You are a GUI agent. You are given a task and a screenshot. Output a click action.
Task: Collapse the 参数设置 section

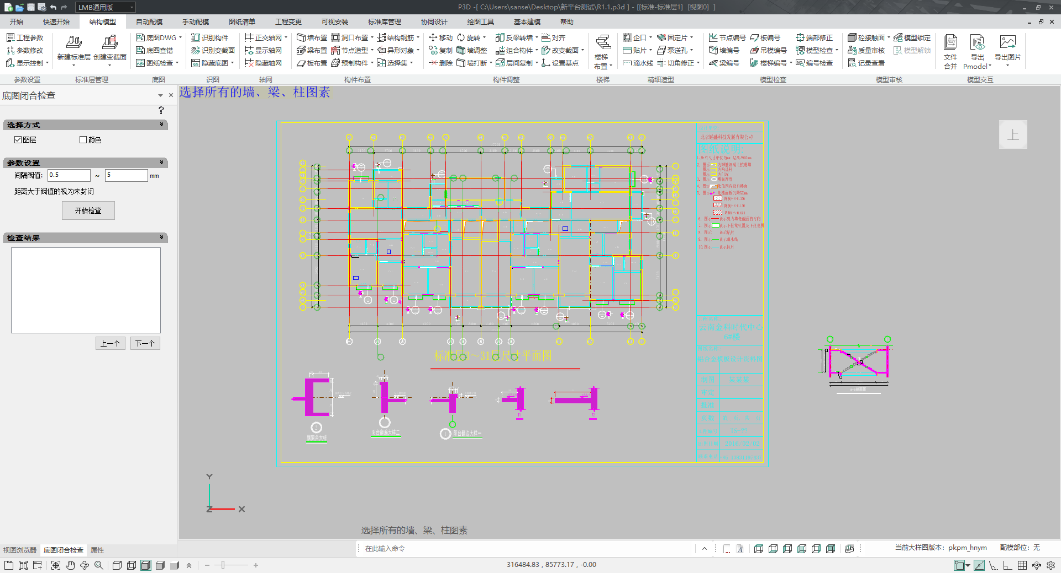(162, 162)
